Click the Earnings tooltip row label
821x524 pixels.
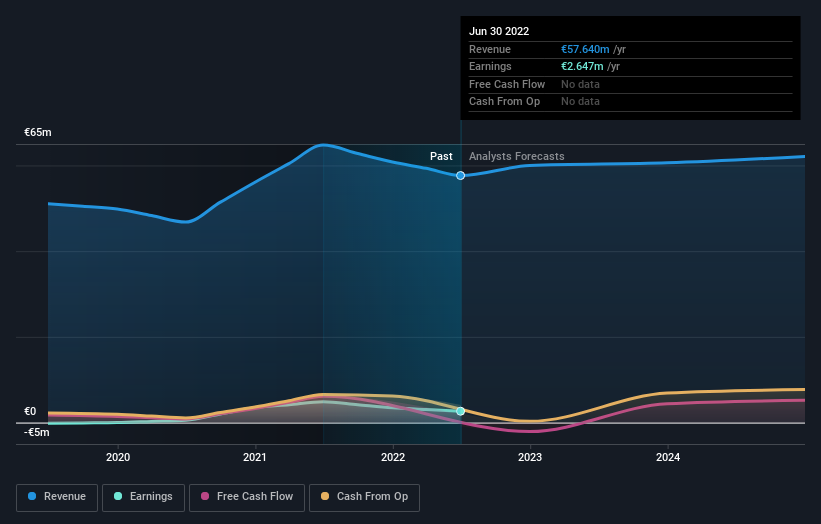click(490, 66)
